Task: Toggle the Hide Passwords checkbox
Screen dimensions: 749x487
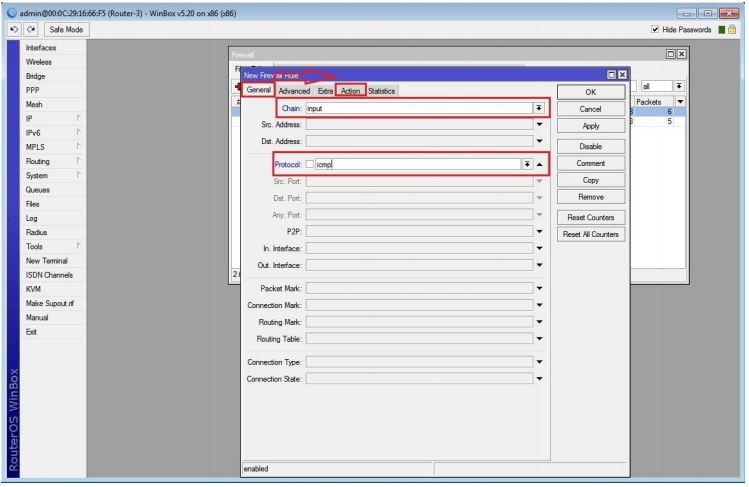Action: click(655, 30)
